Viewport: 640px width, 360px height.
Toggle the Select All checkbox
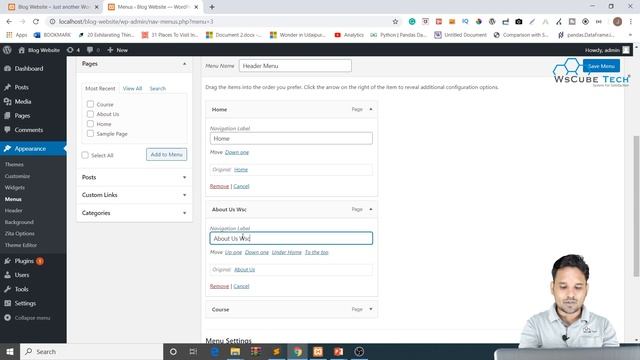[x=85, y=155]
